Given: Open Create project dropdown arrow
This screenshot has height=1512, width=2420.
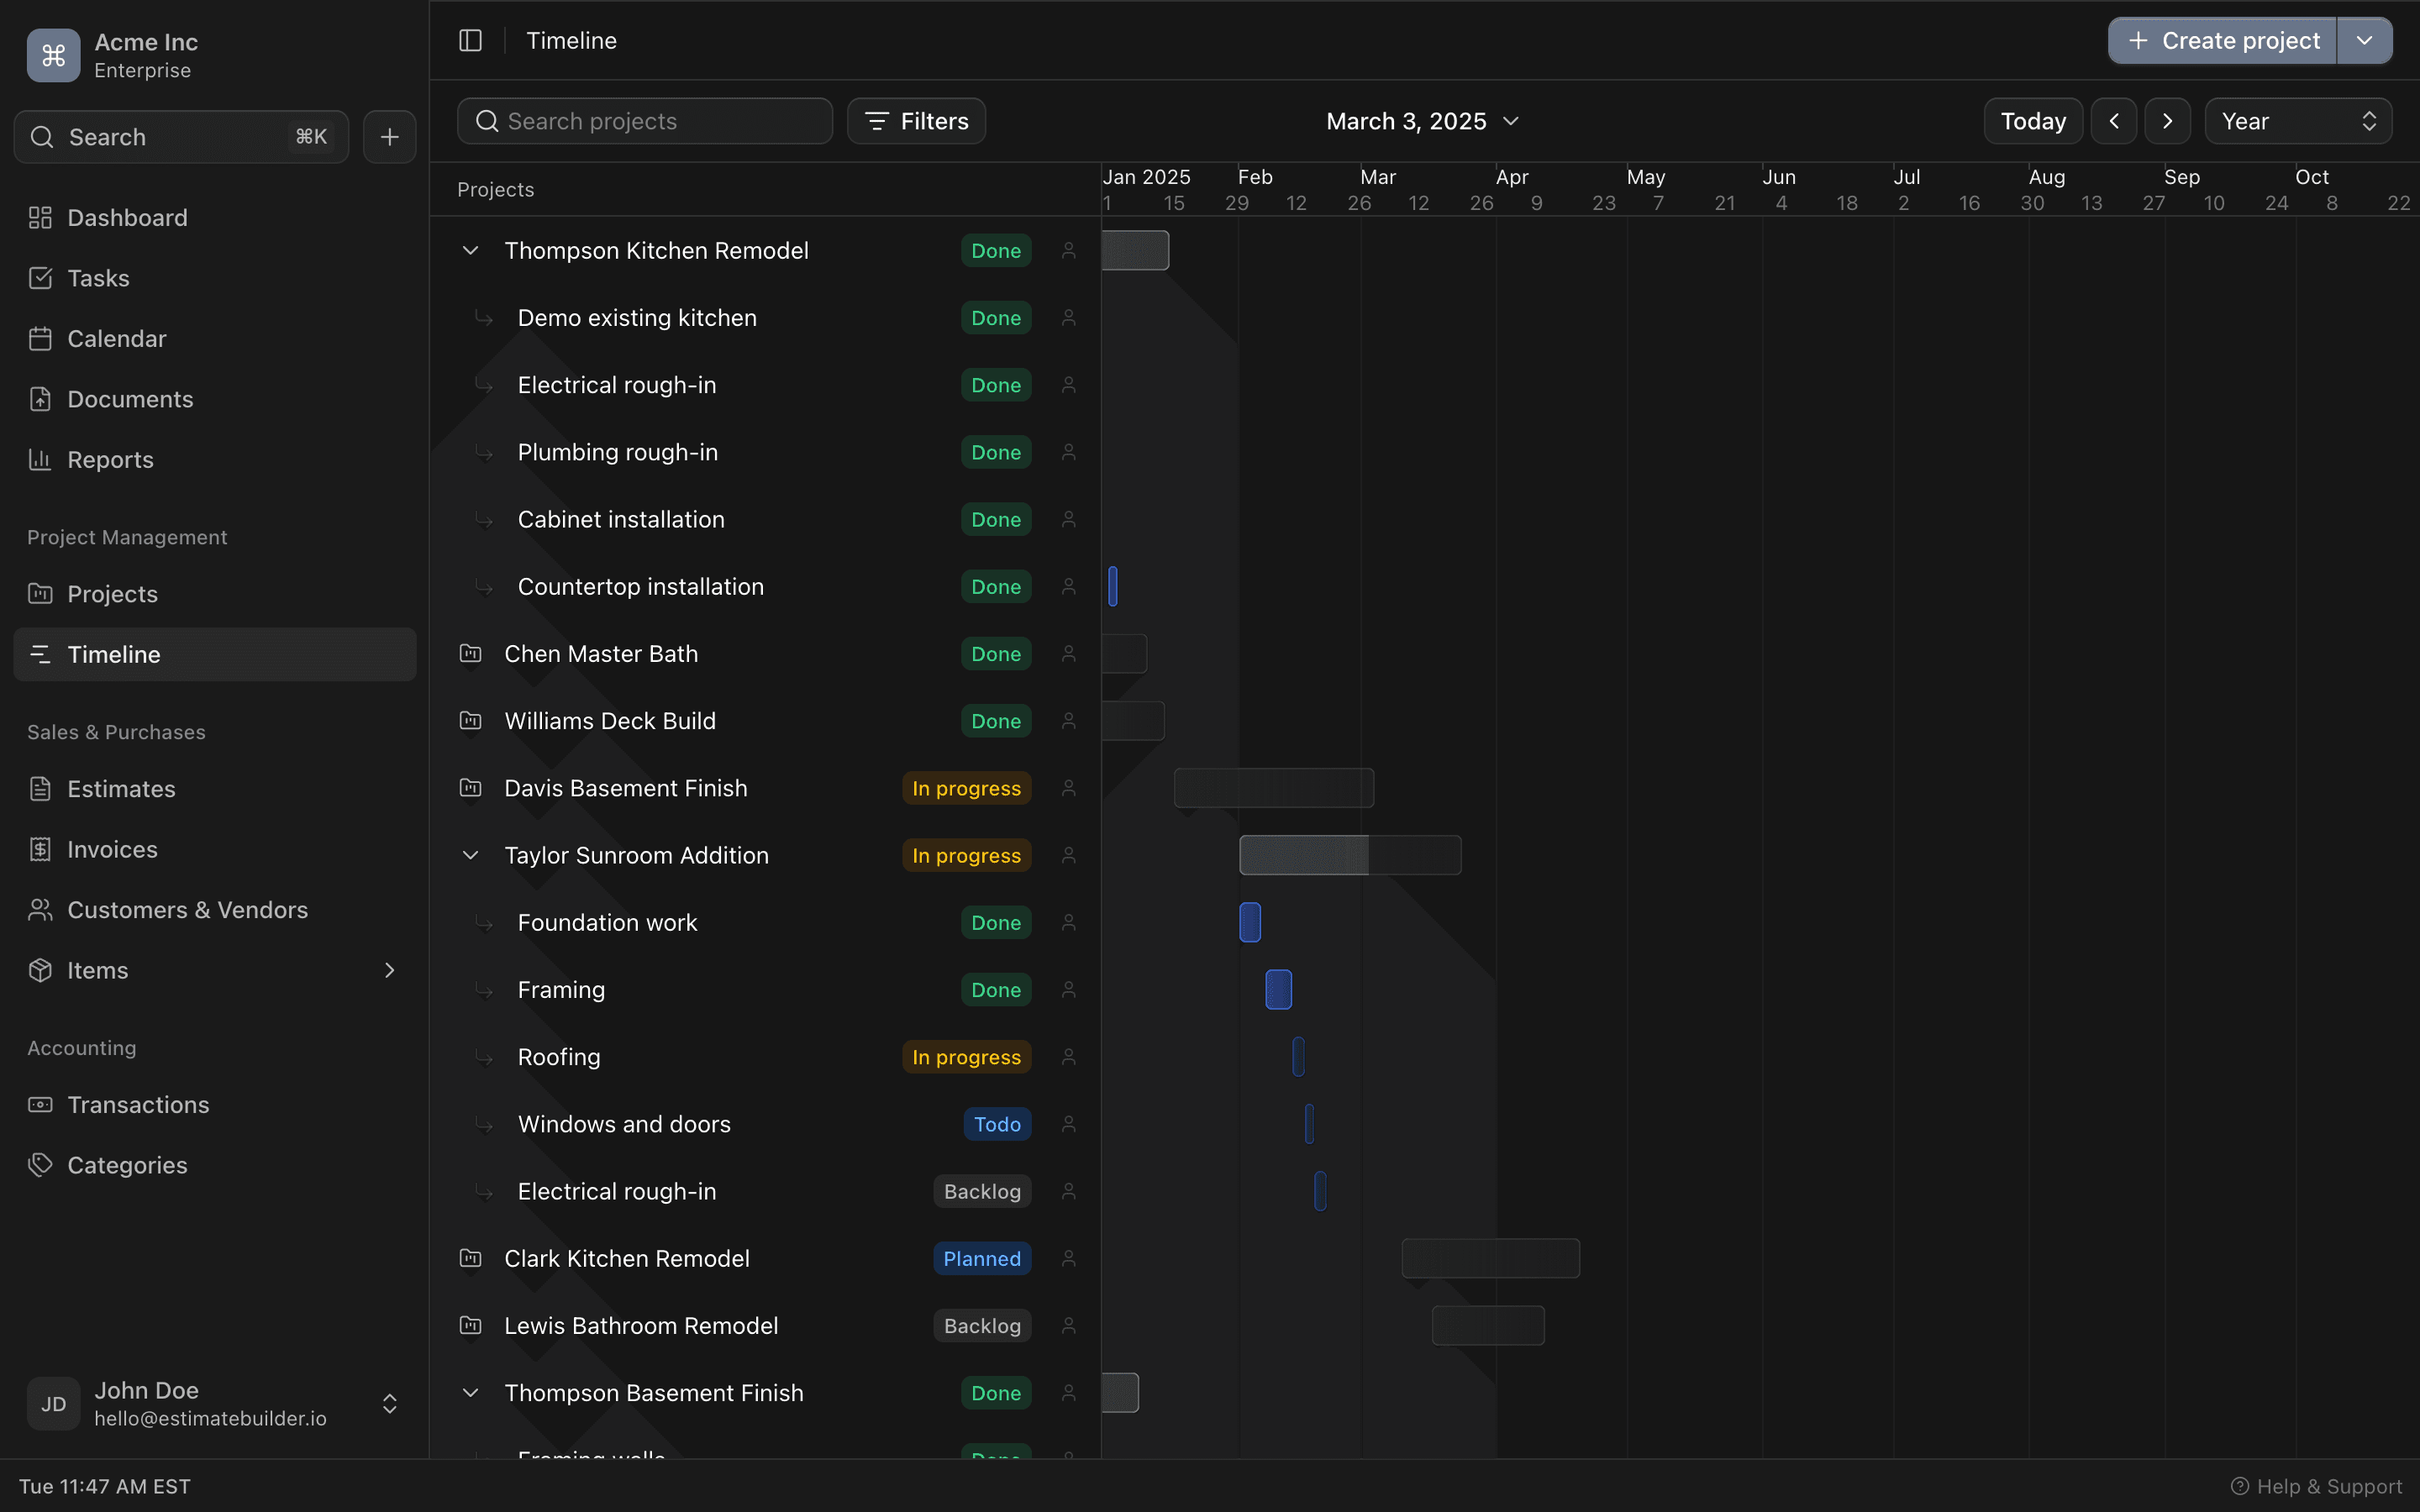Looking at the screenshot, I should [2364, 40].
